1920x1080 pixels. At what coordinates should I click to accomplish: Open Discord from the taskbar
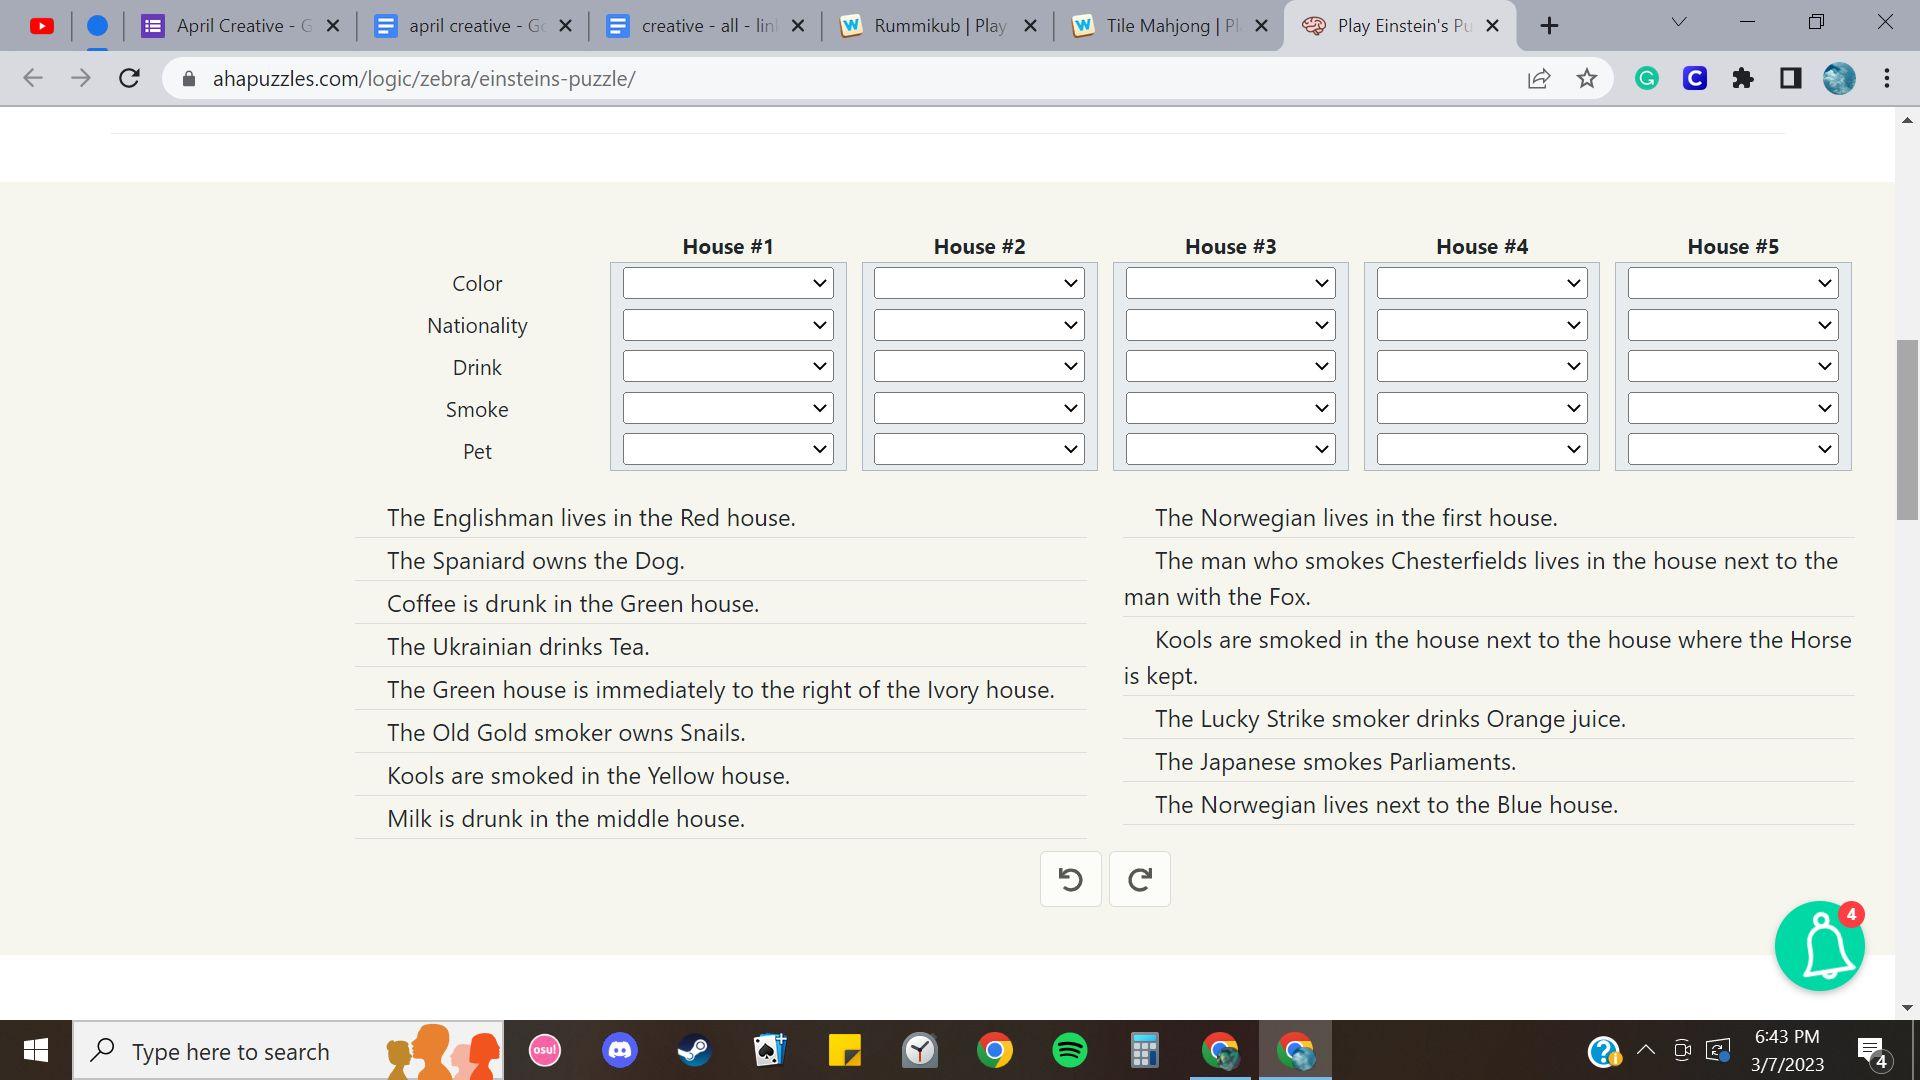pos(620,1051)
